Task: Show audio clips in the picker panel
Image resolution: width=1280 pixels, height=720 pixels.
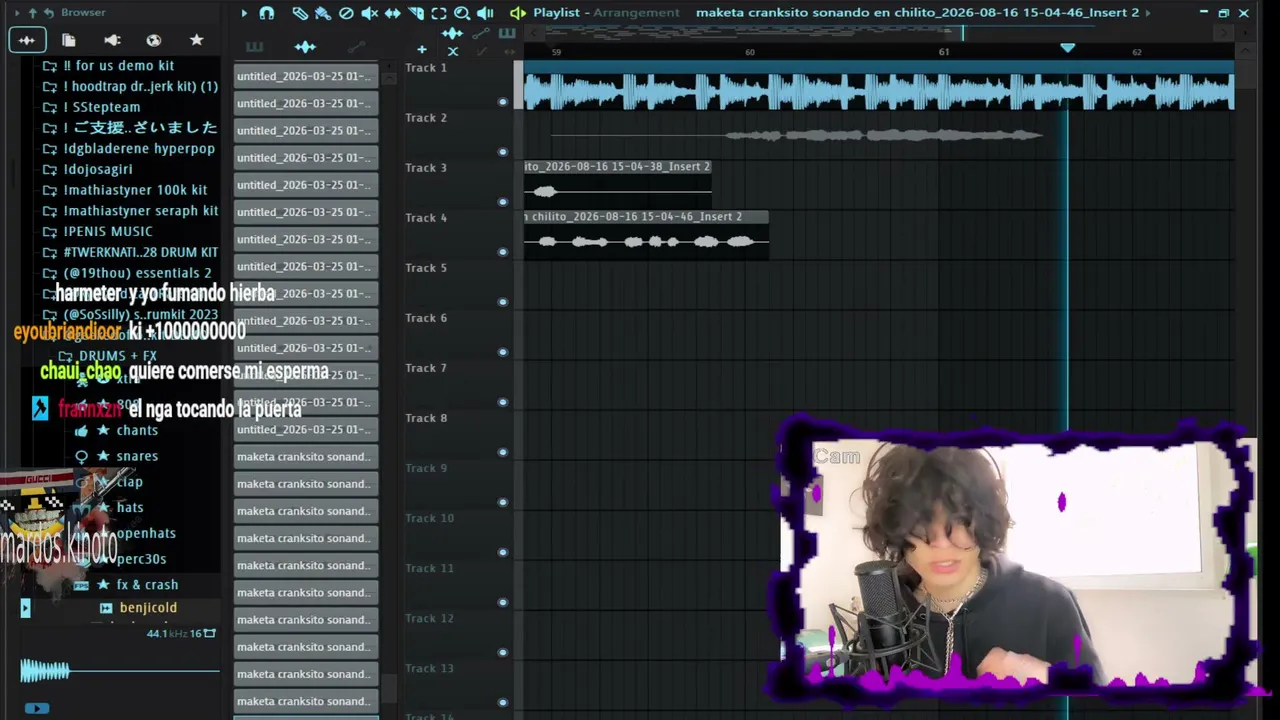Action: click(x=305, y=47)
